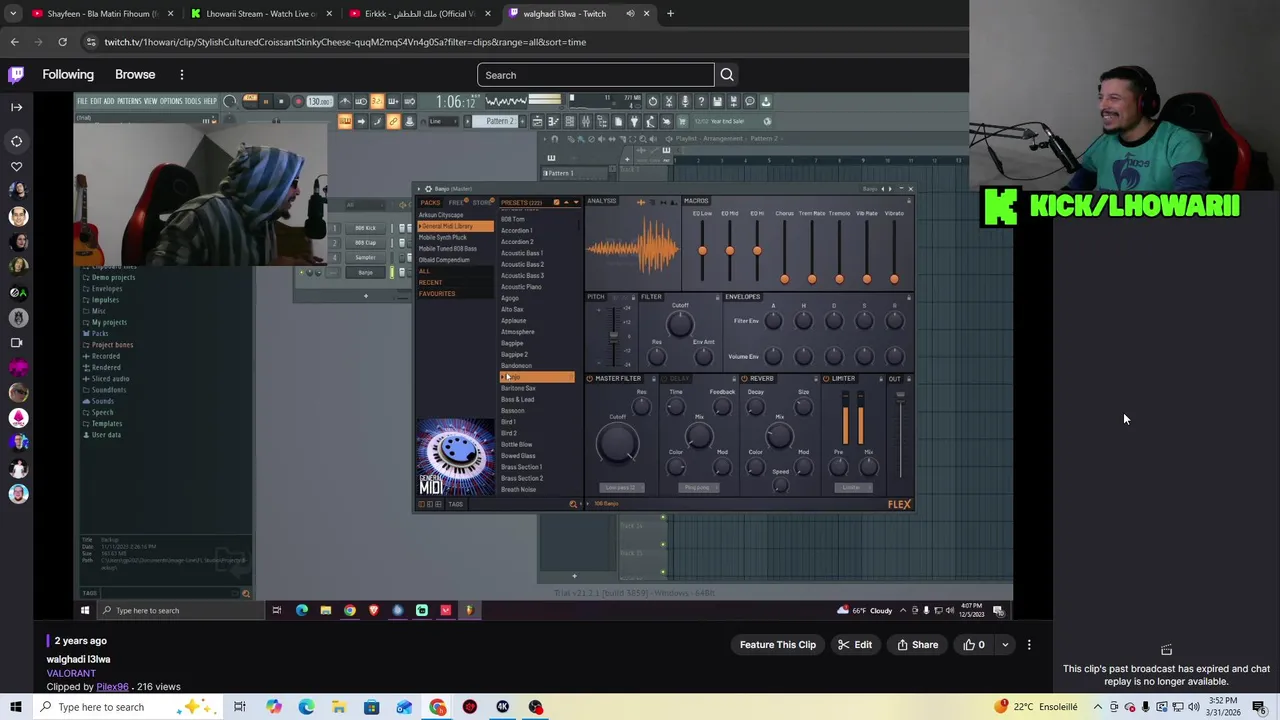Mute the walghadi l3lwa Twitch tab
The height and width of the screenshot is (720, 1280).
point(630,14)
